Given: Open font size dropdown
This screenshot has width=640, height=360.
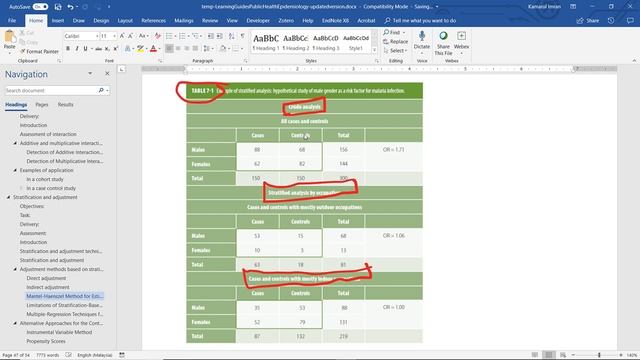Looking at the screenshot, I should [114, 36].
